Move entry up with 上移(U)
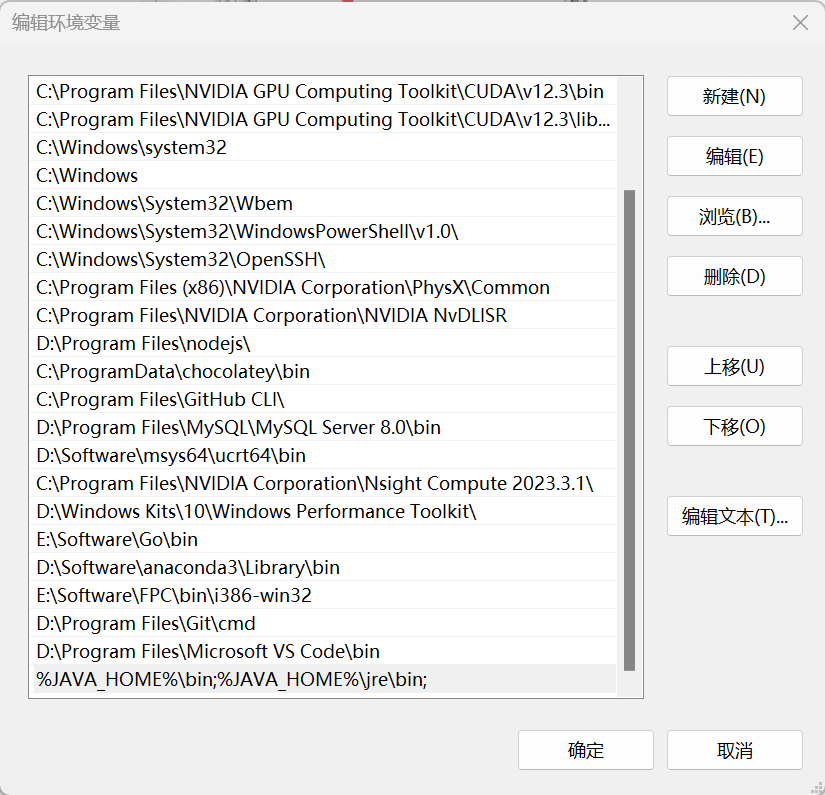The image size is (825, 795). (x=734, y=366)
